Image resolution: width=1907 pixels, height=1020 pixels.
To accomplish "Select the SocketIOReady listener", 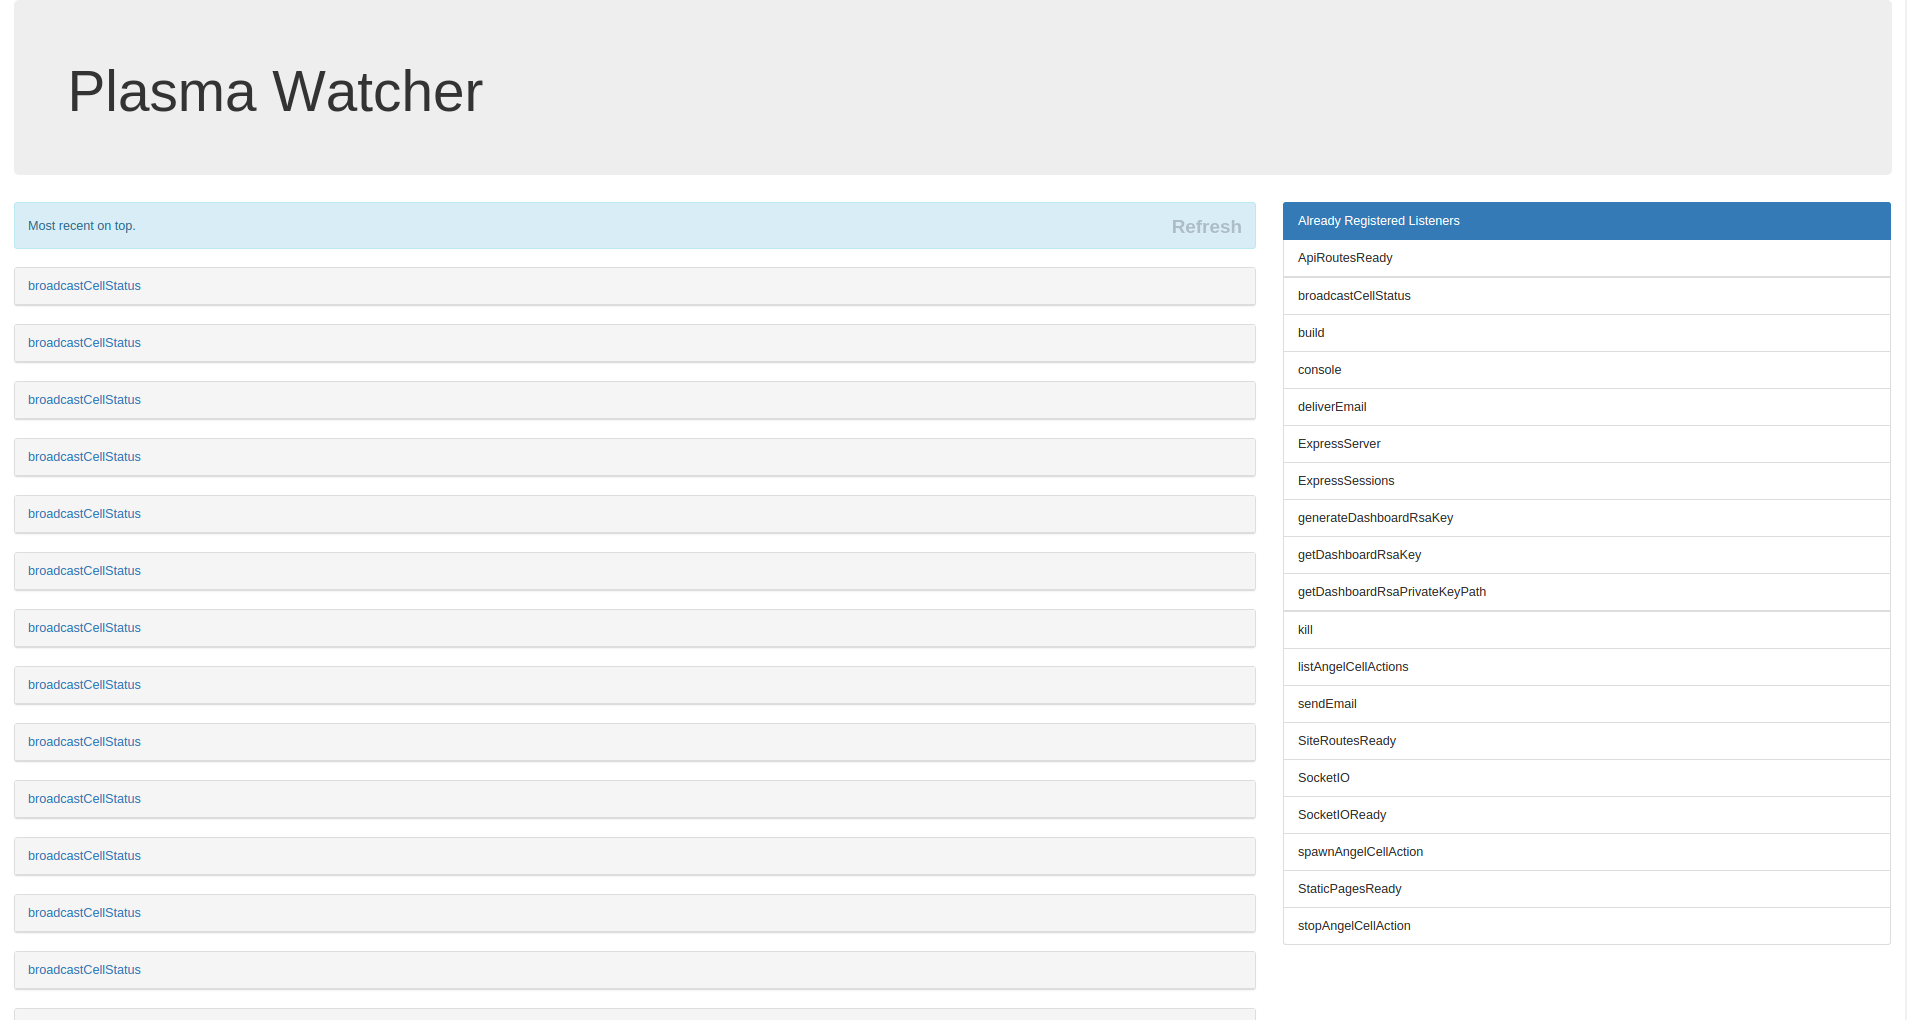I will (x=1341, y=815).
